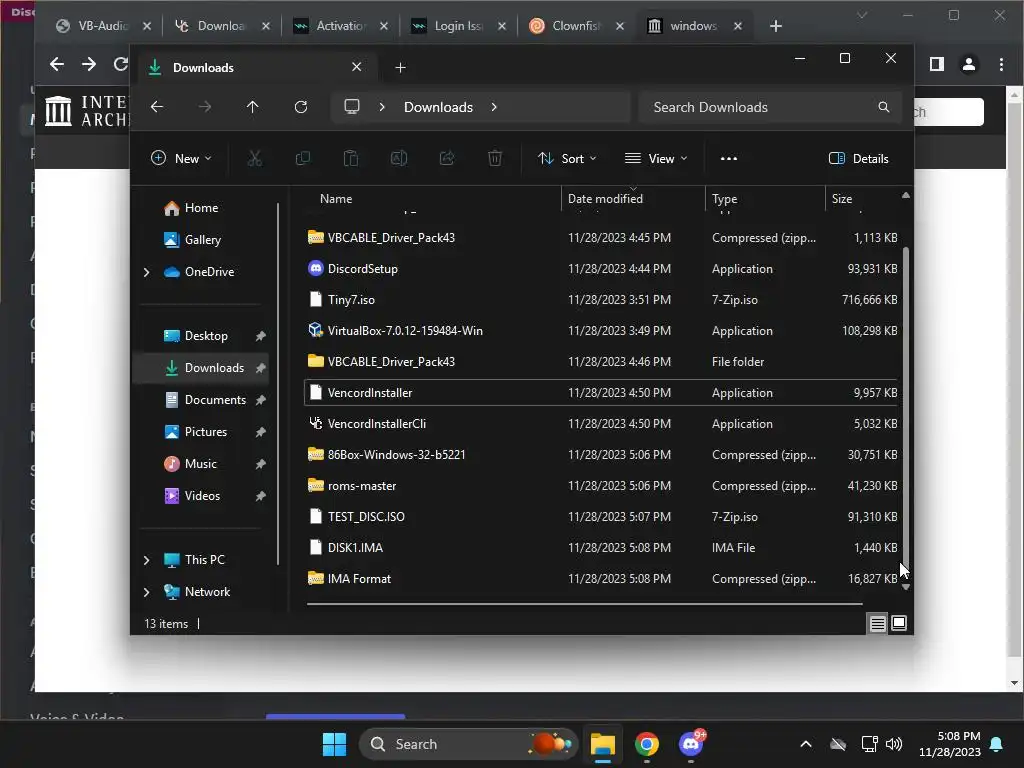Unpin Documents from Quick access
This screenshot has width=1024, height=768.
pos(261,400)
